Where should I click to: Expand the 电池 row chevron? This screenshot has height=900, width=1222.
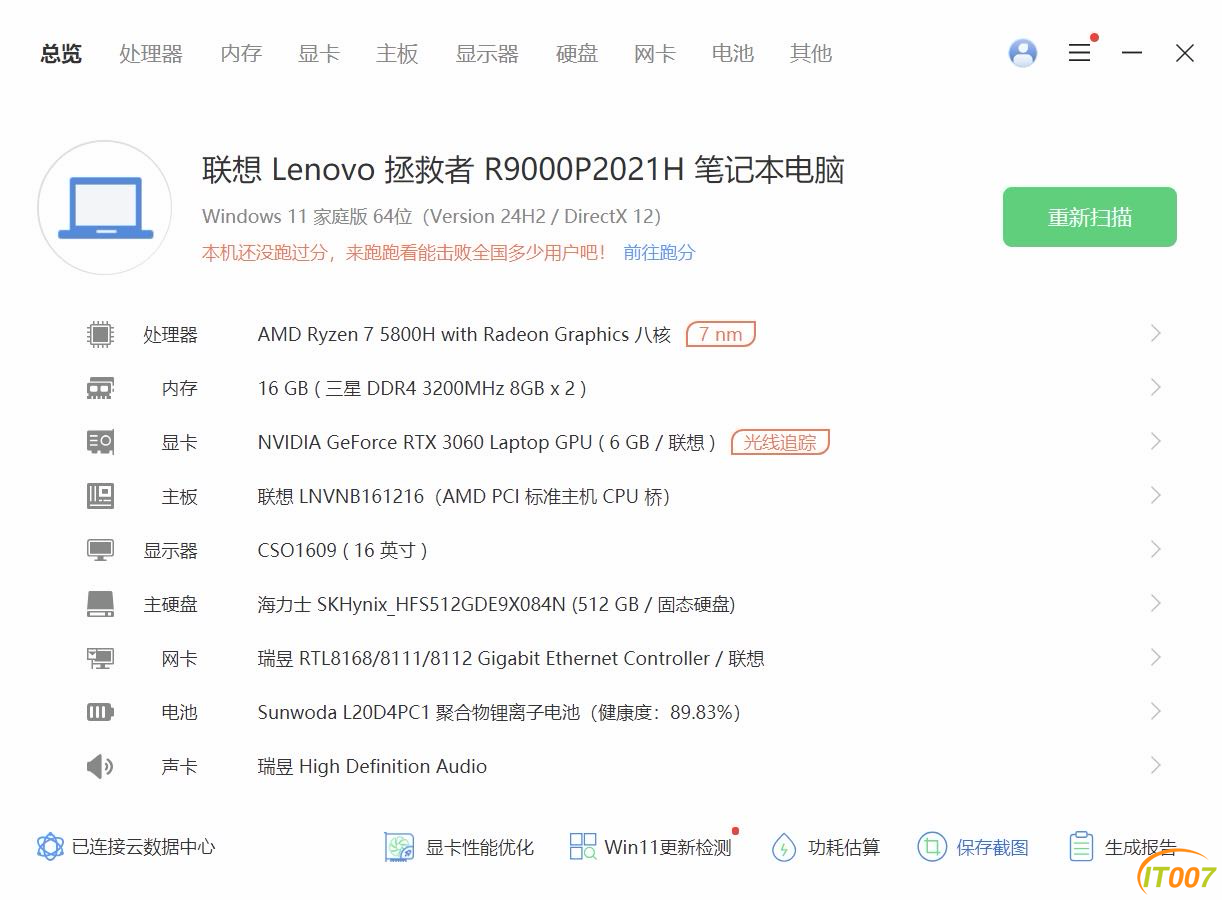(1155, 711)
